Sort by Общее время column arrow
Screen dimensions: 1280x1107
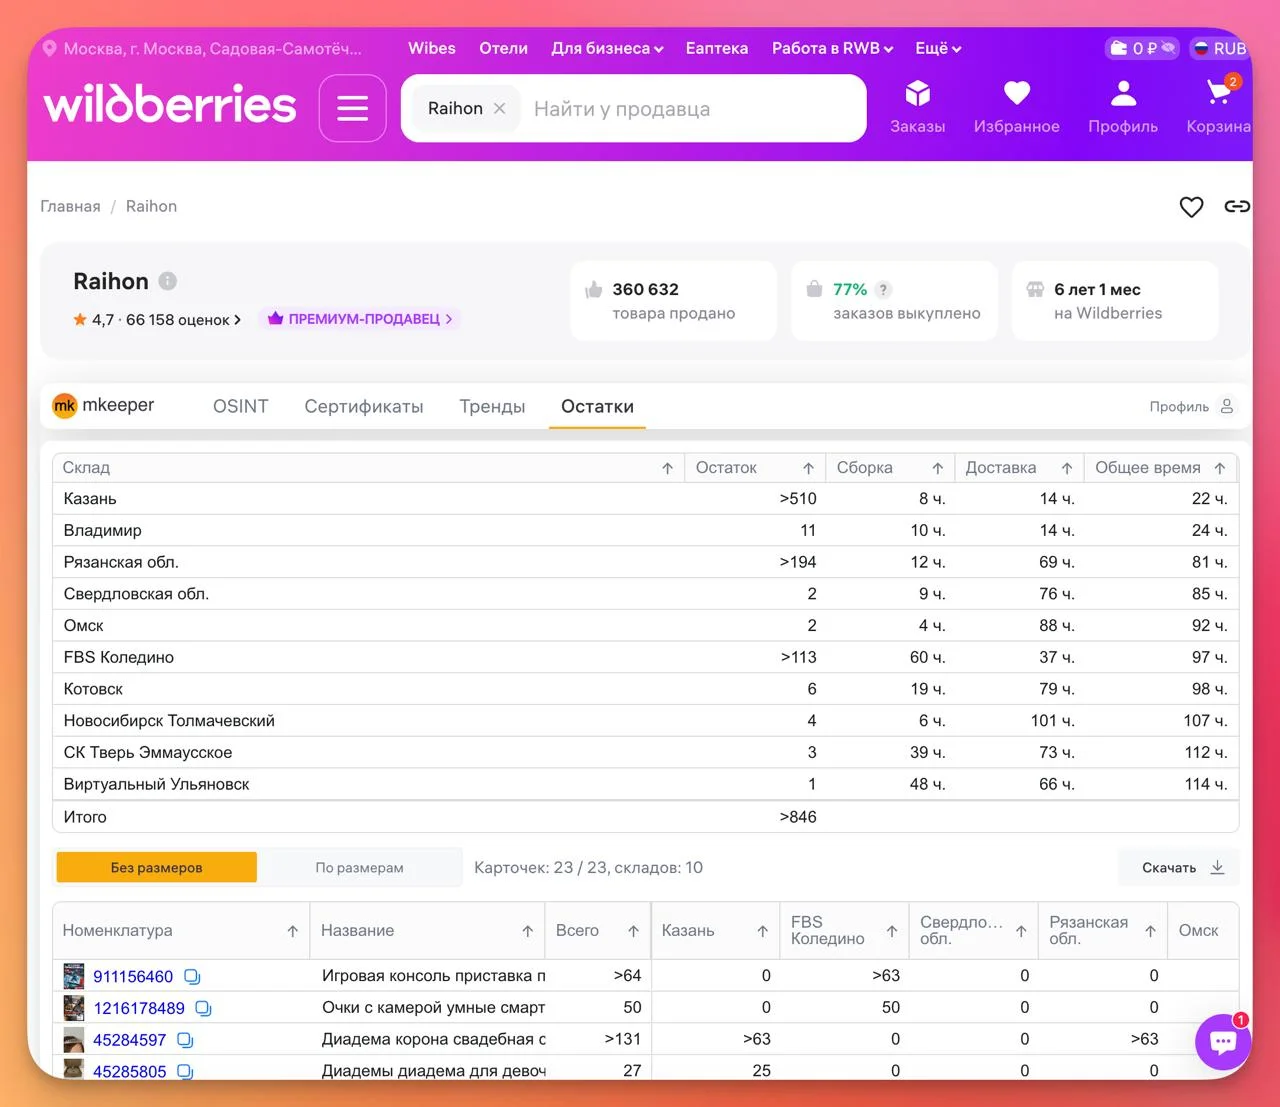(1220, 468)
